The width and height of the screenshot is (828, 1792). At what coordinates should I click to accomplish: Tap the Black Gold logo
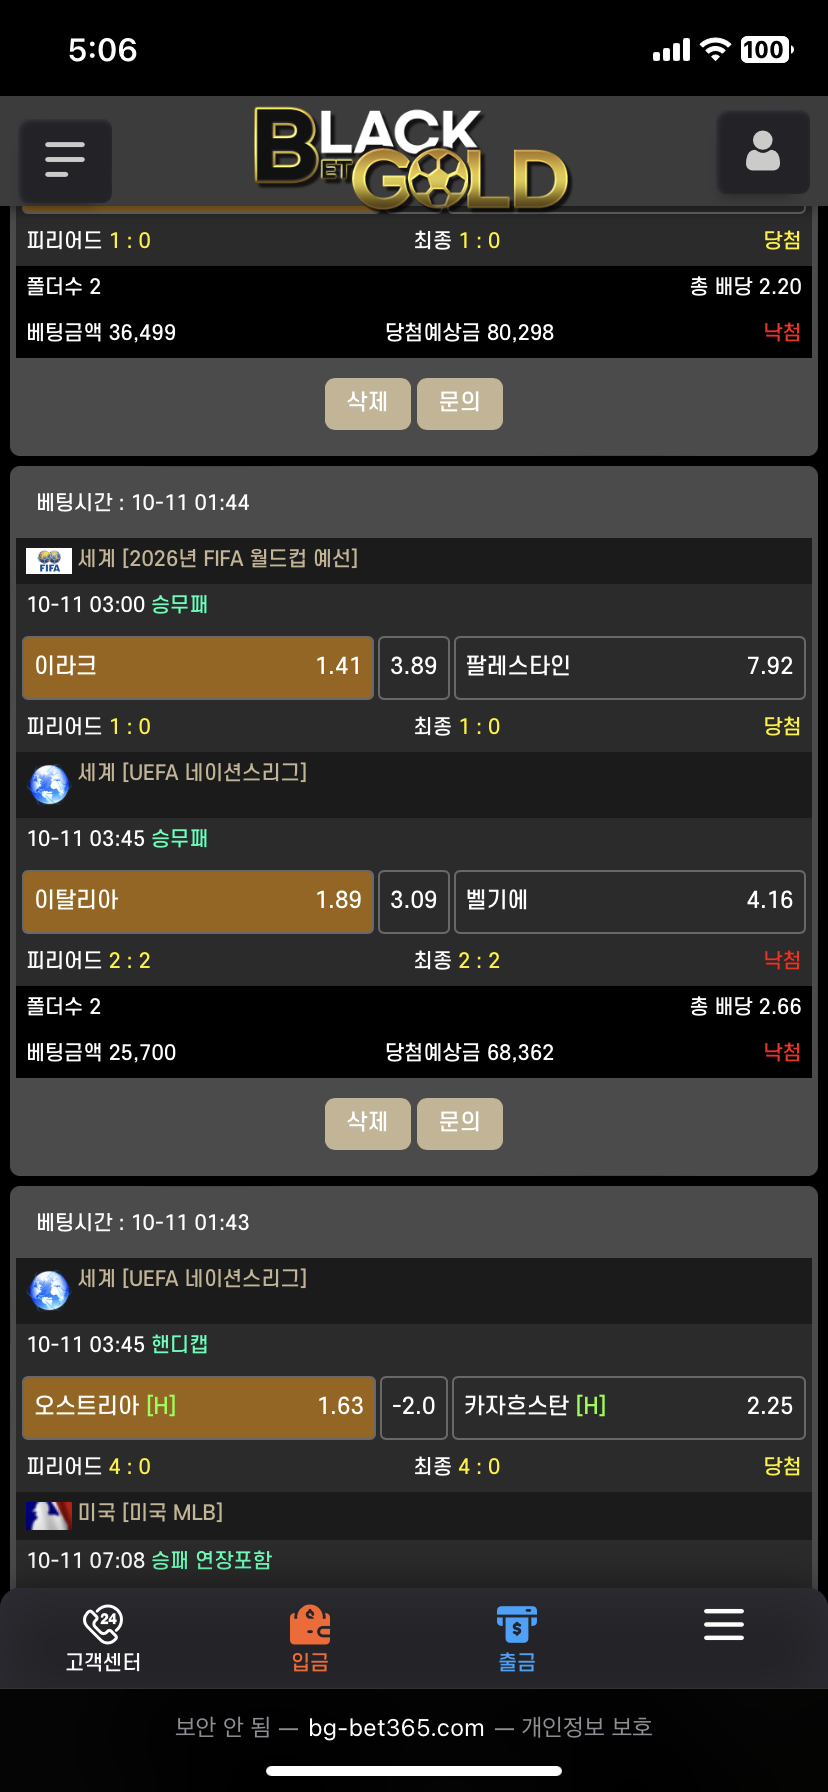tap(411, 158)
